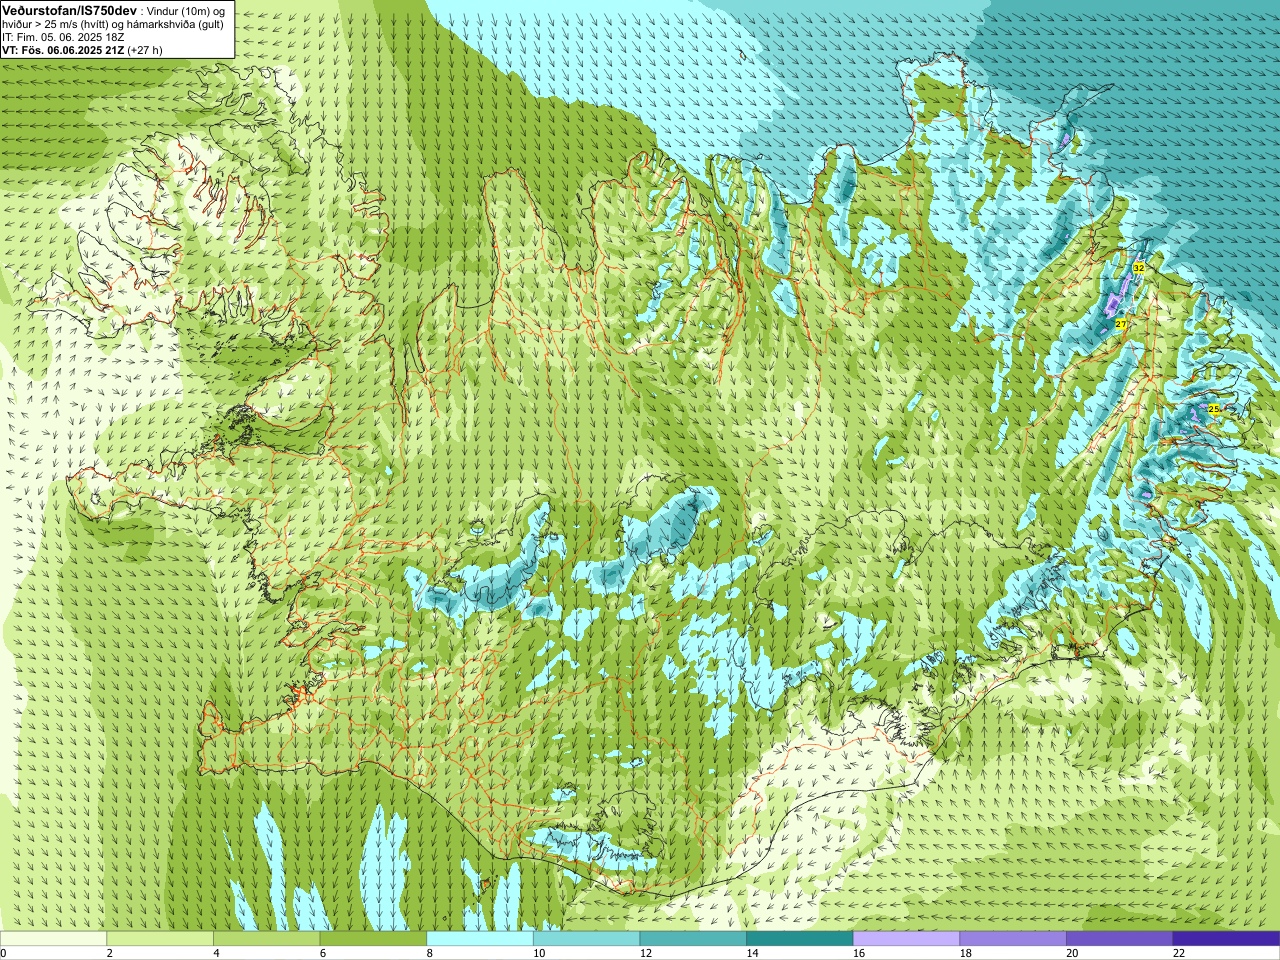This screenshot has height=960, width=1280.
Task: Click the "Veðurstofan/IS750dev" title text
Action: point(70,9)
